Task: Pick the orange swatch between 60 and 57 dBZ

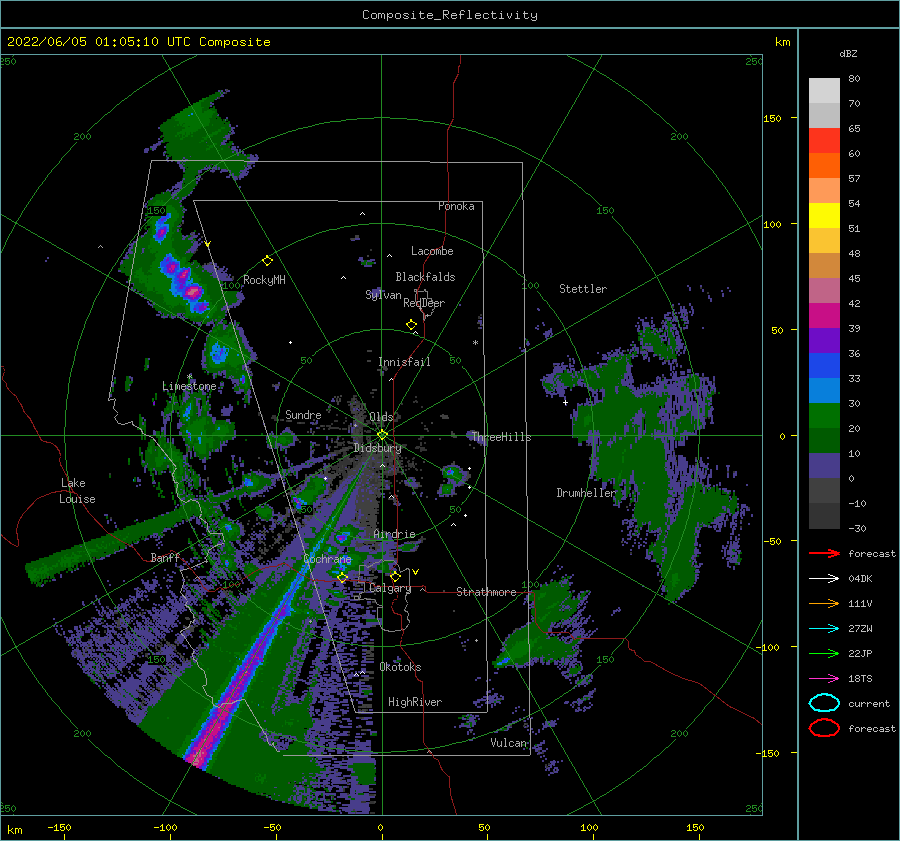Action: pos(824,165)
